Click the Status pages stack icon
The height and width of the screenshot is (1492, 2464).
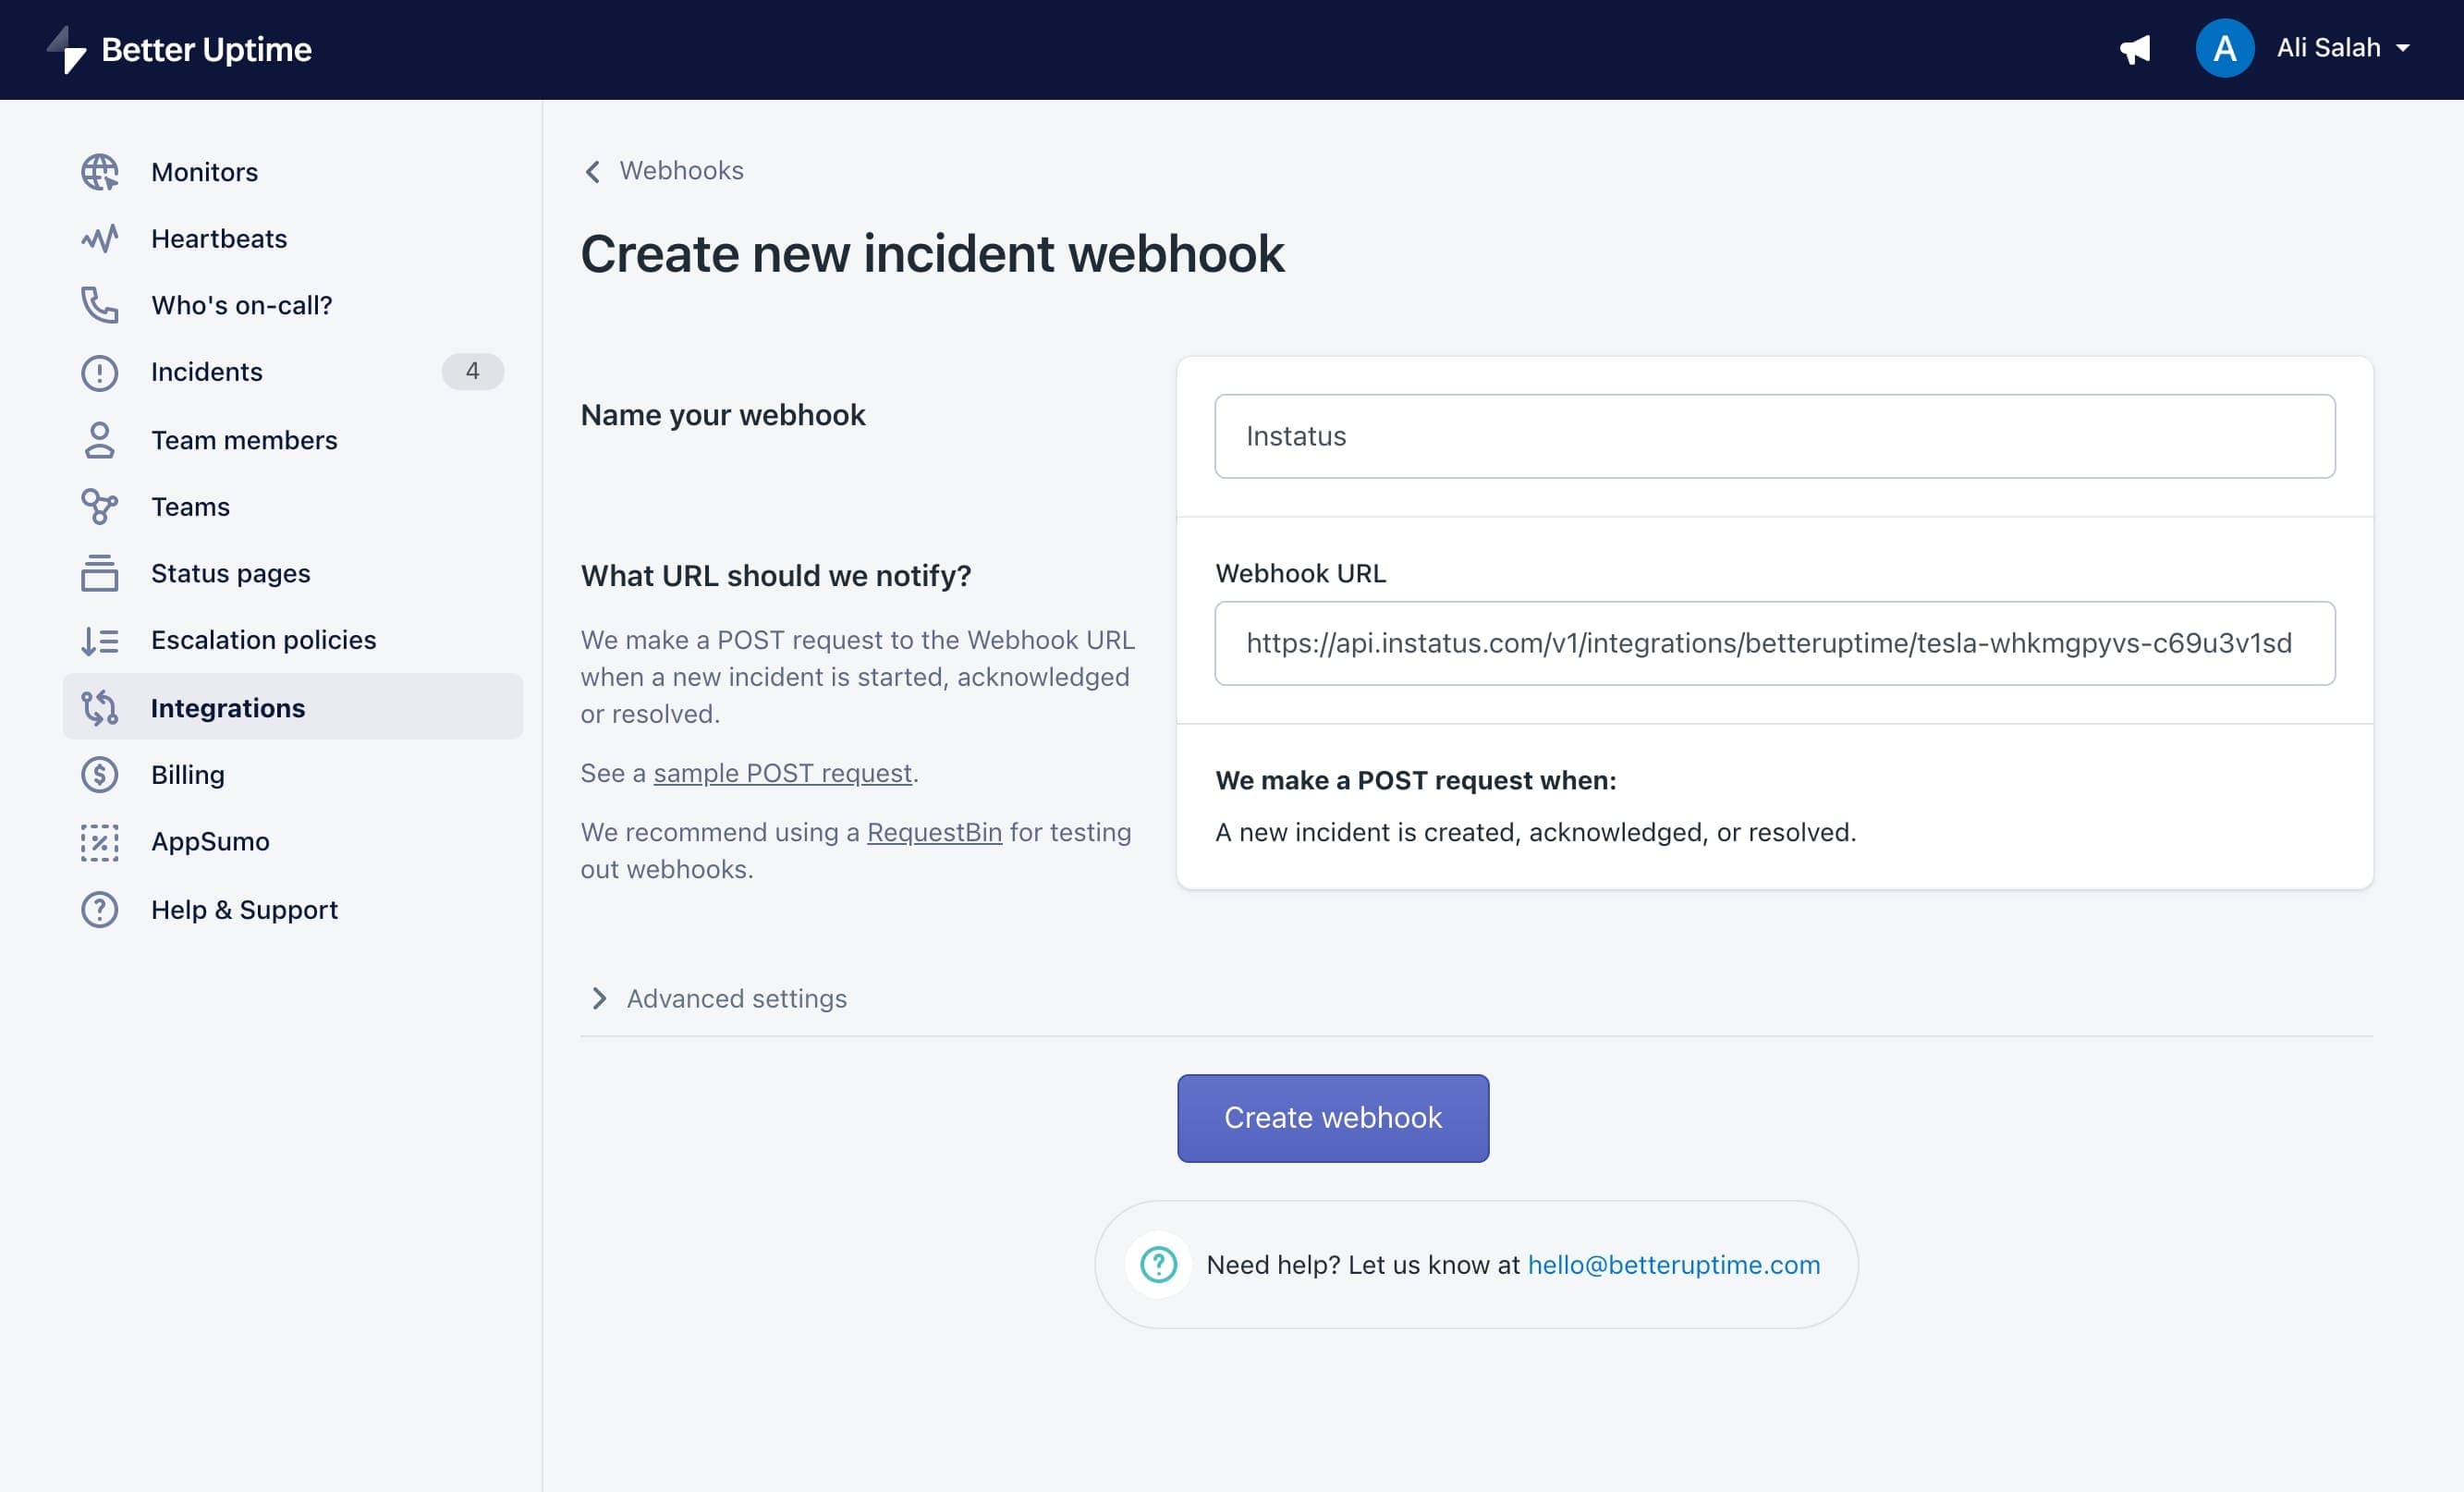tap(99, 573)
